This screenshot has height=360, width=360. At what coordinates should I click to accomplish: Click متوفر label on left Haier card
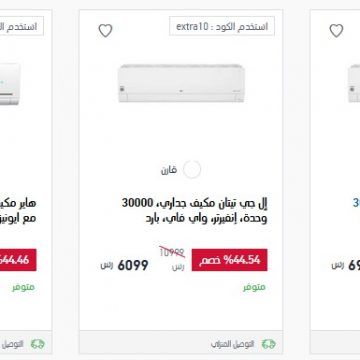point(23,287)
